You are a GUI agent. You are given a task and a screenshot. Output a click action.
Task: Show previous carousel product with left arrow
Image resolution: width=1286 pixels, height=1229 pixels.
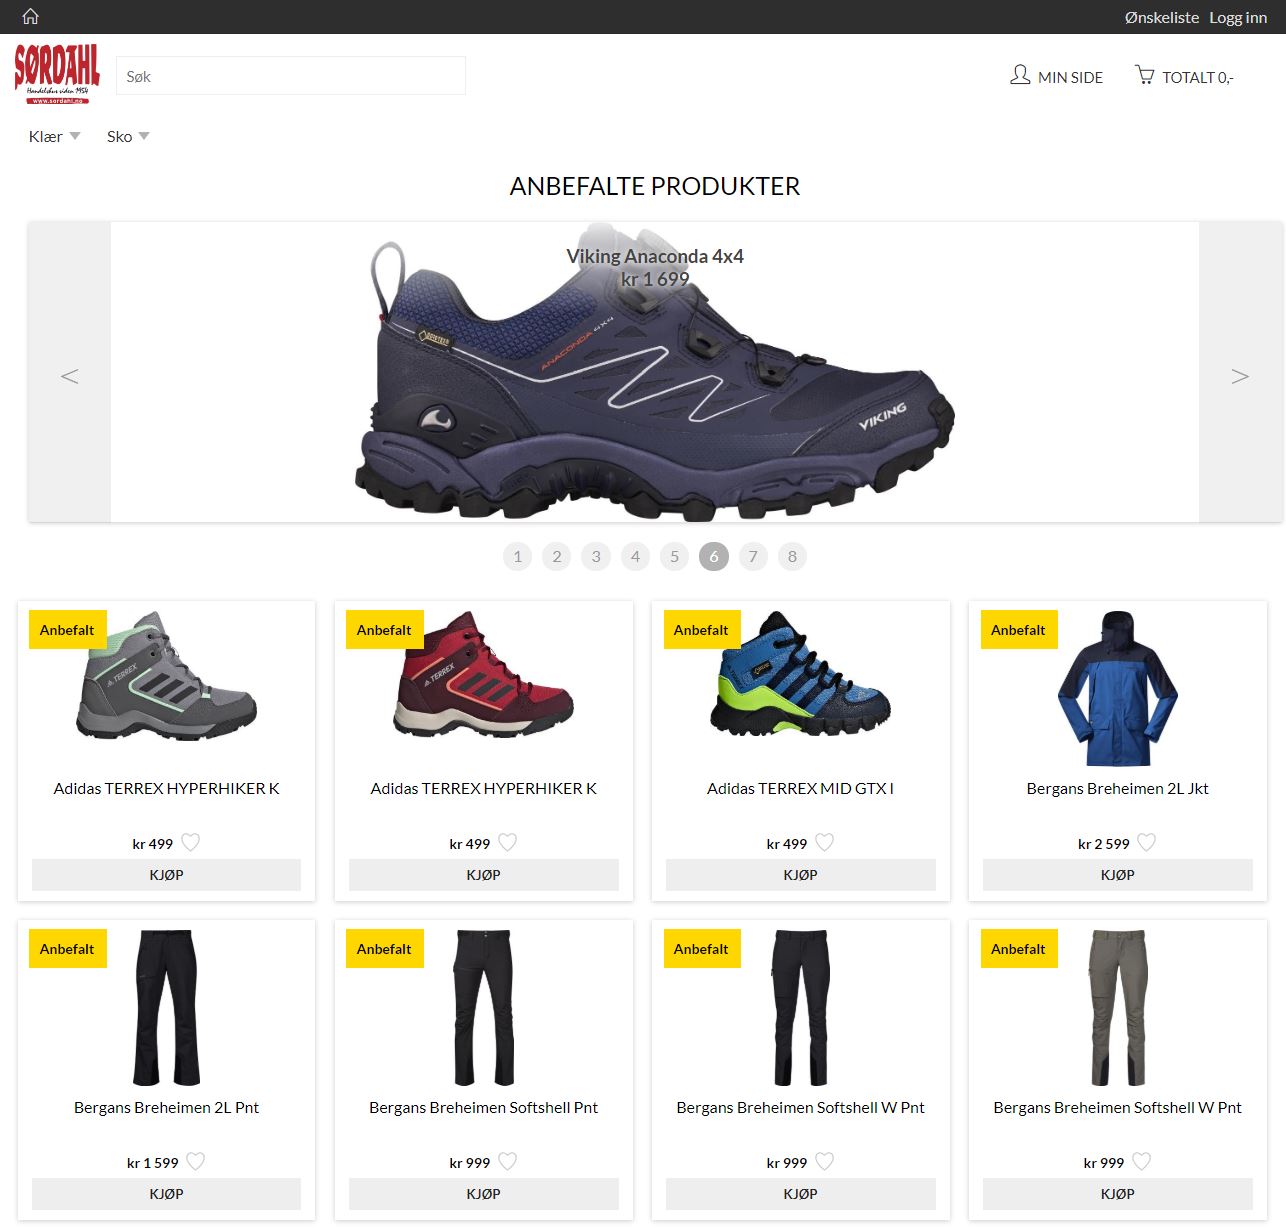[69, 372]
